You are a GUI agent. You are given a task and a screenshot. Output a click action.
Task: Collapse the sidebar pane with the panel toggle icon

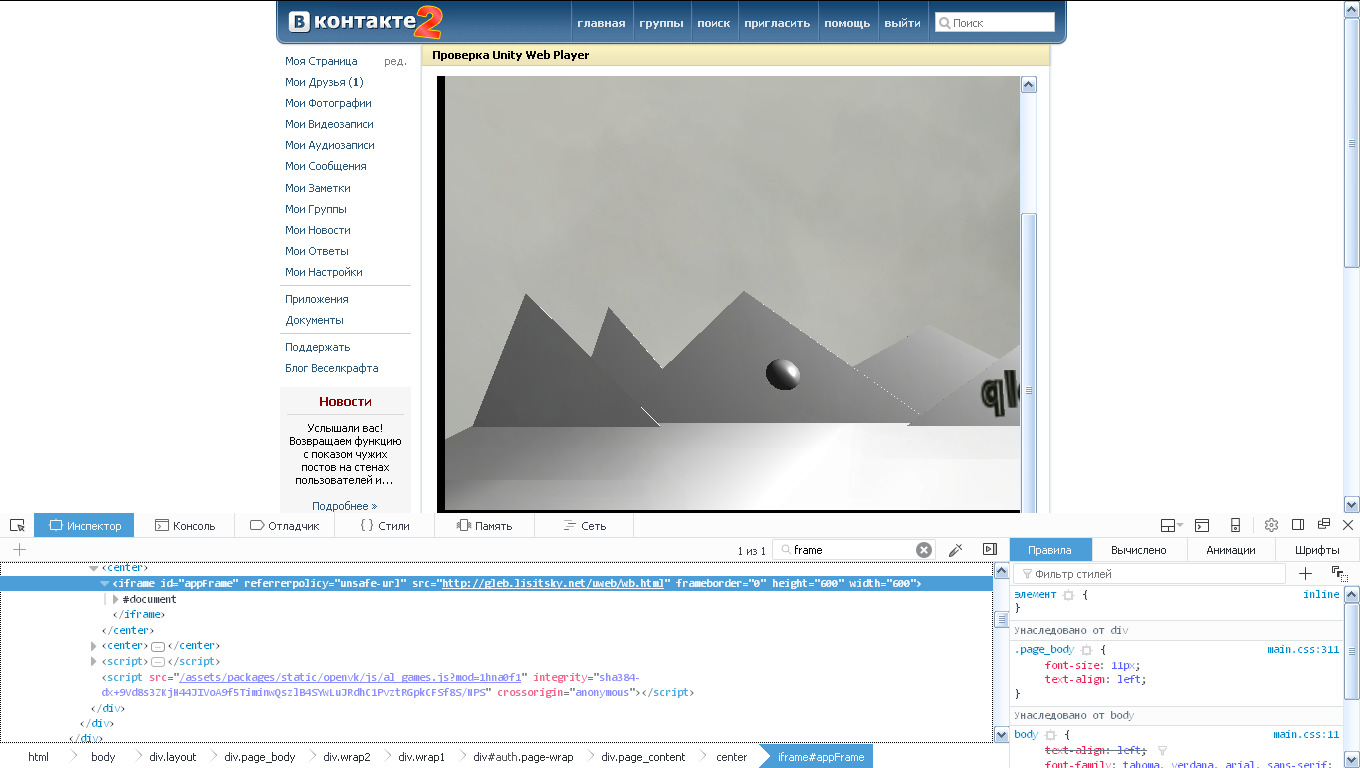pos(990,549)
